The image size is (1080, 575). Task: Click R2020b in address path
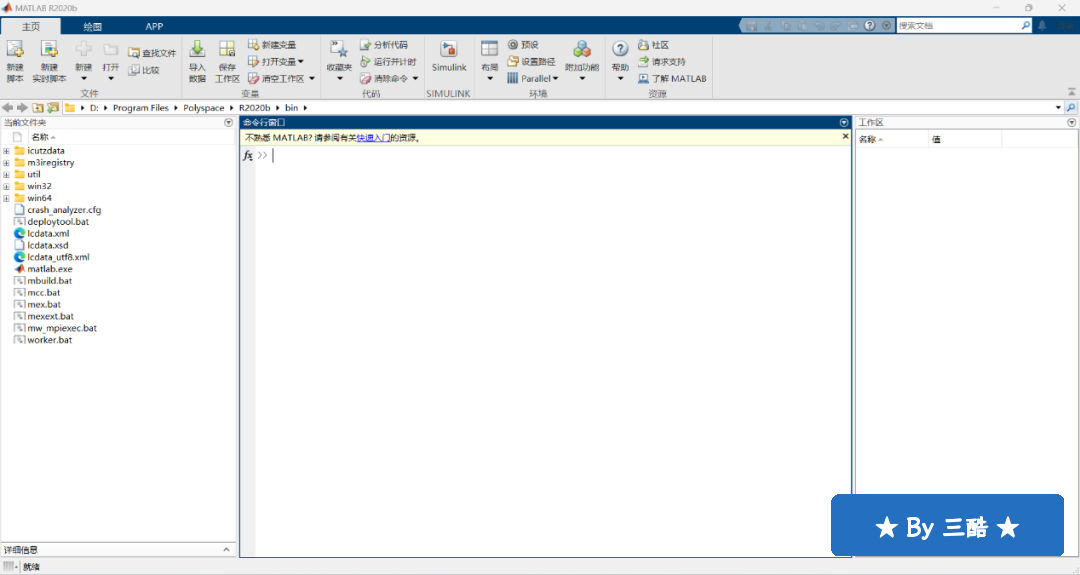254,107
